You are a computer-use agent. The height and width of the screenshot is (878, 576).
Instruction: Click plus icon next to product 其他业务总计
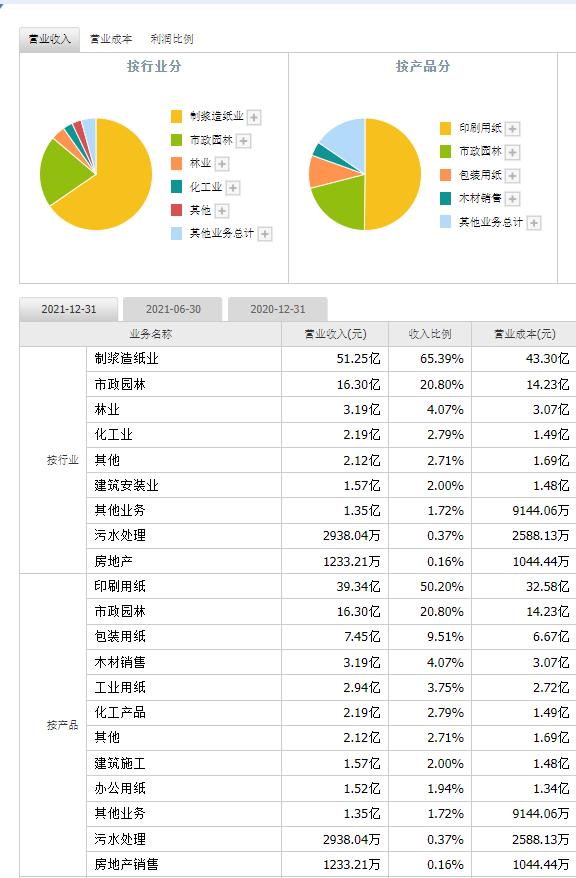tap(534, 223)
